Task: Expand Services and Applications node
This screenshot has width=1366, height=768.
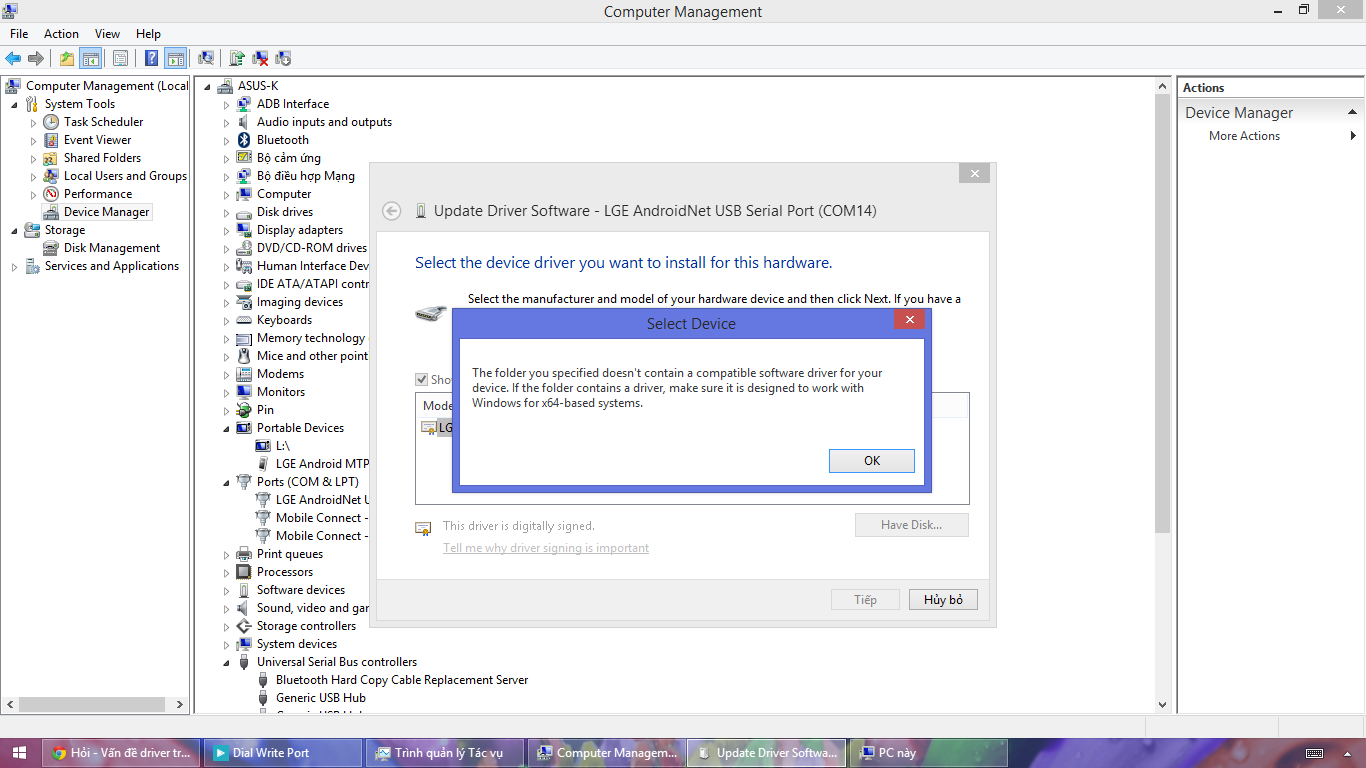Action: click(x=14, y=266)
